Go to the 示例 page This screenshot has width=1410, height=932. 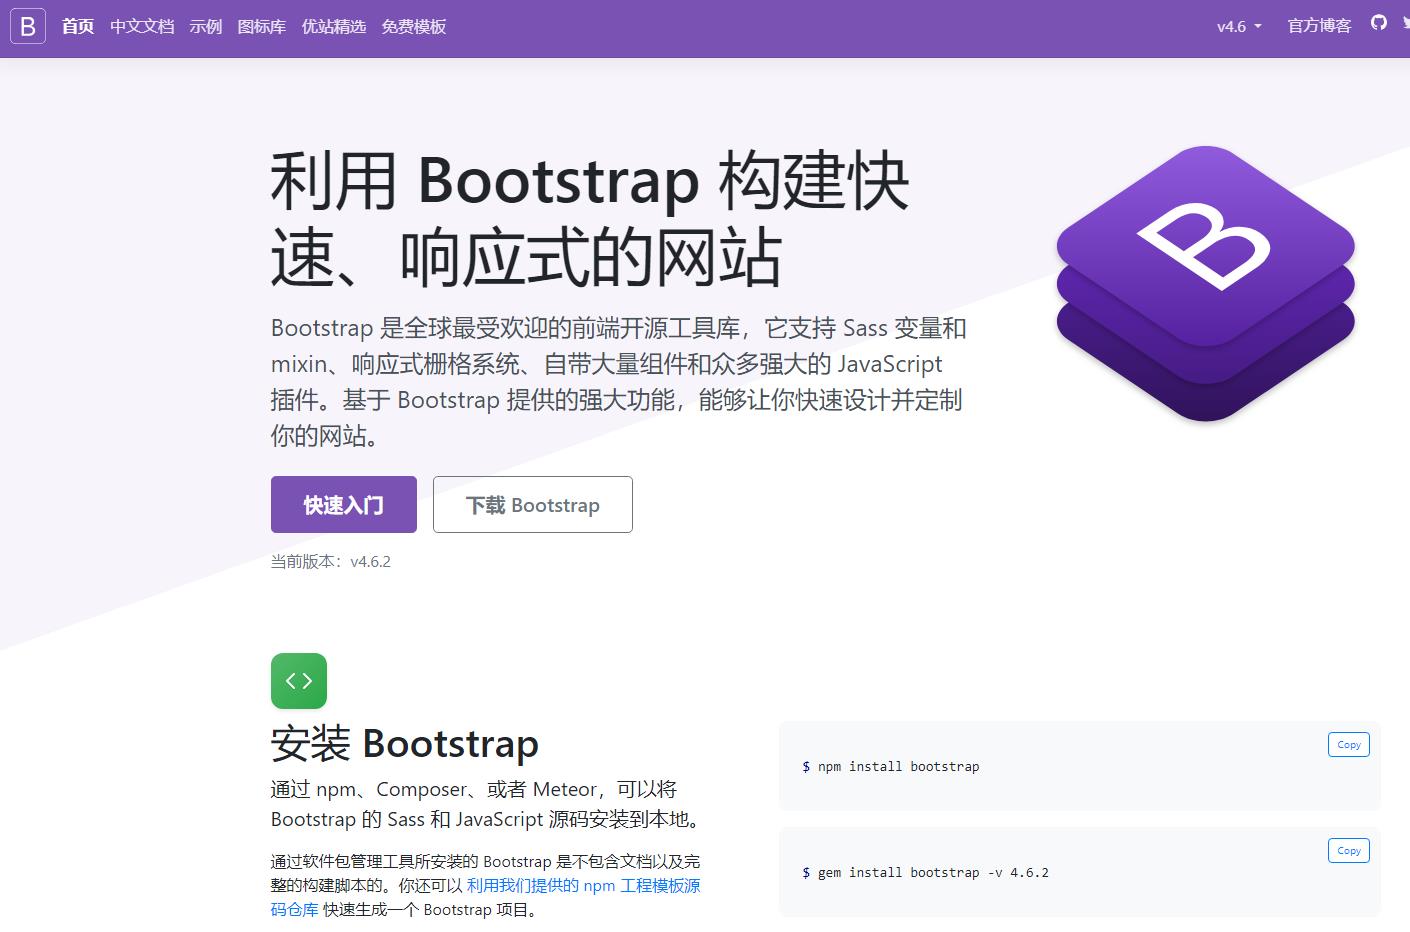(x=205, y=27)
